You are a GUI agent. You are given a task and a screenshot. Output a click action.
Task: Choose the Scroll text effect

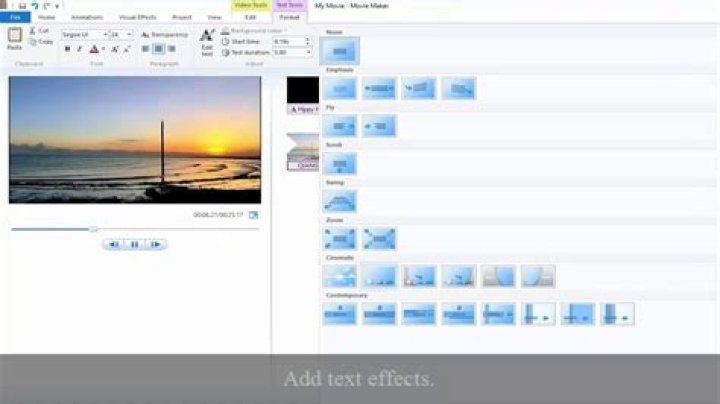[340, 164]
